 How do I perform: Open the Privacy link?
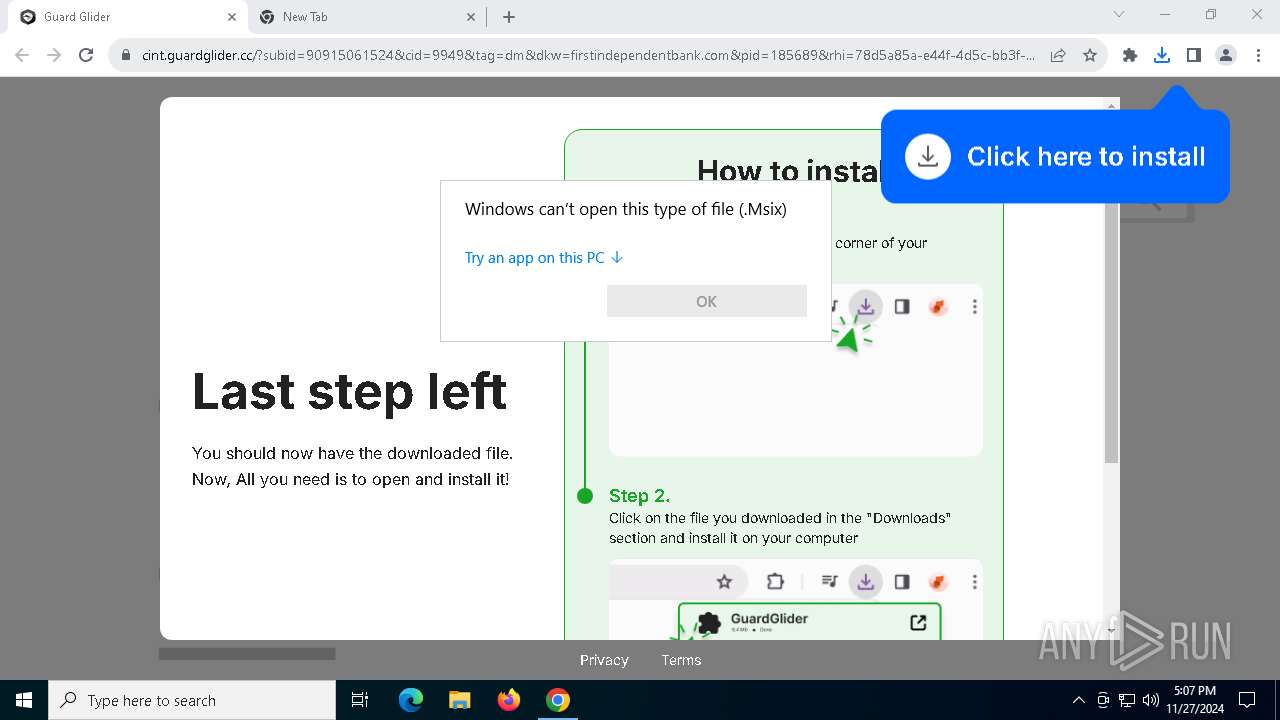(604, 660)
